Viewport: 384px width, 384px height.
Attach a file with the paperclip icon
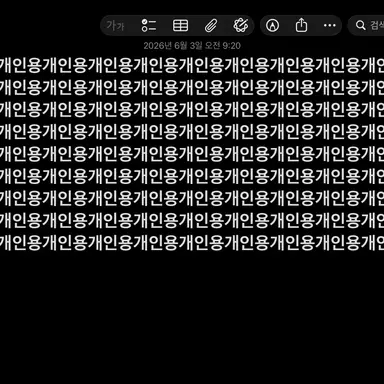click(211, 26)
